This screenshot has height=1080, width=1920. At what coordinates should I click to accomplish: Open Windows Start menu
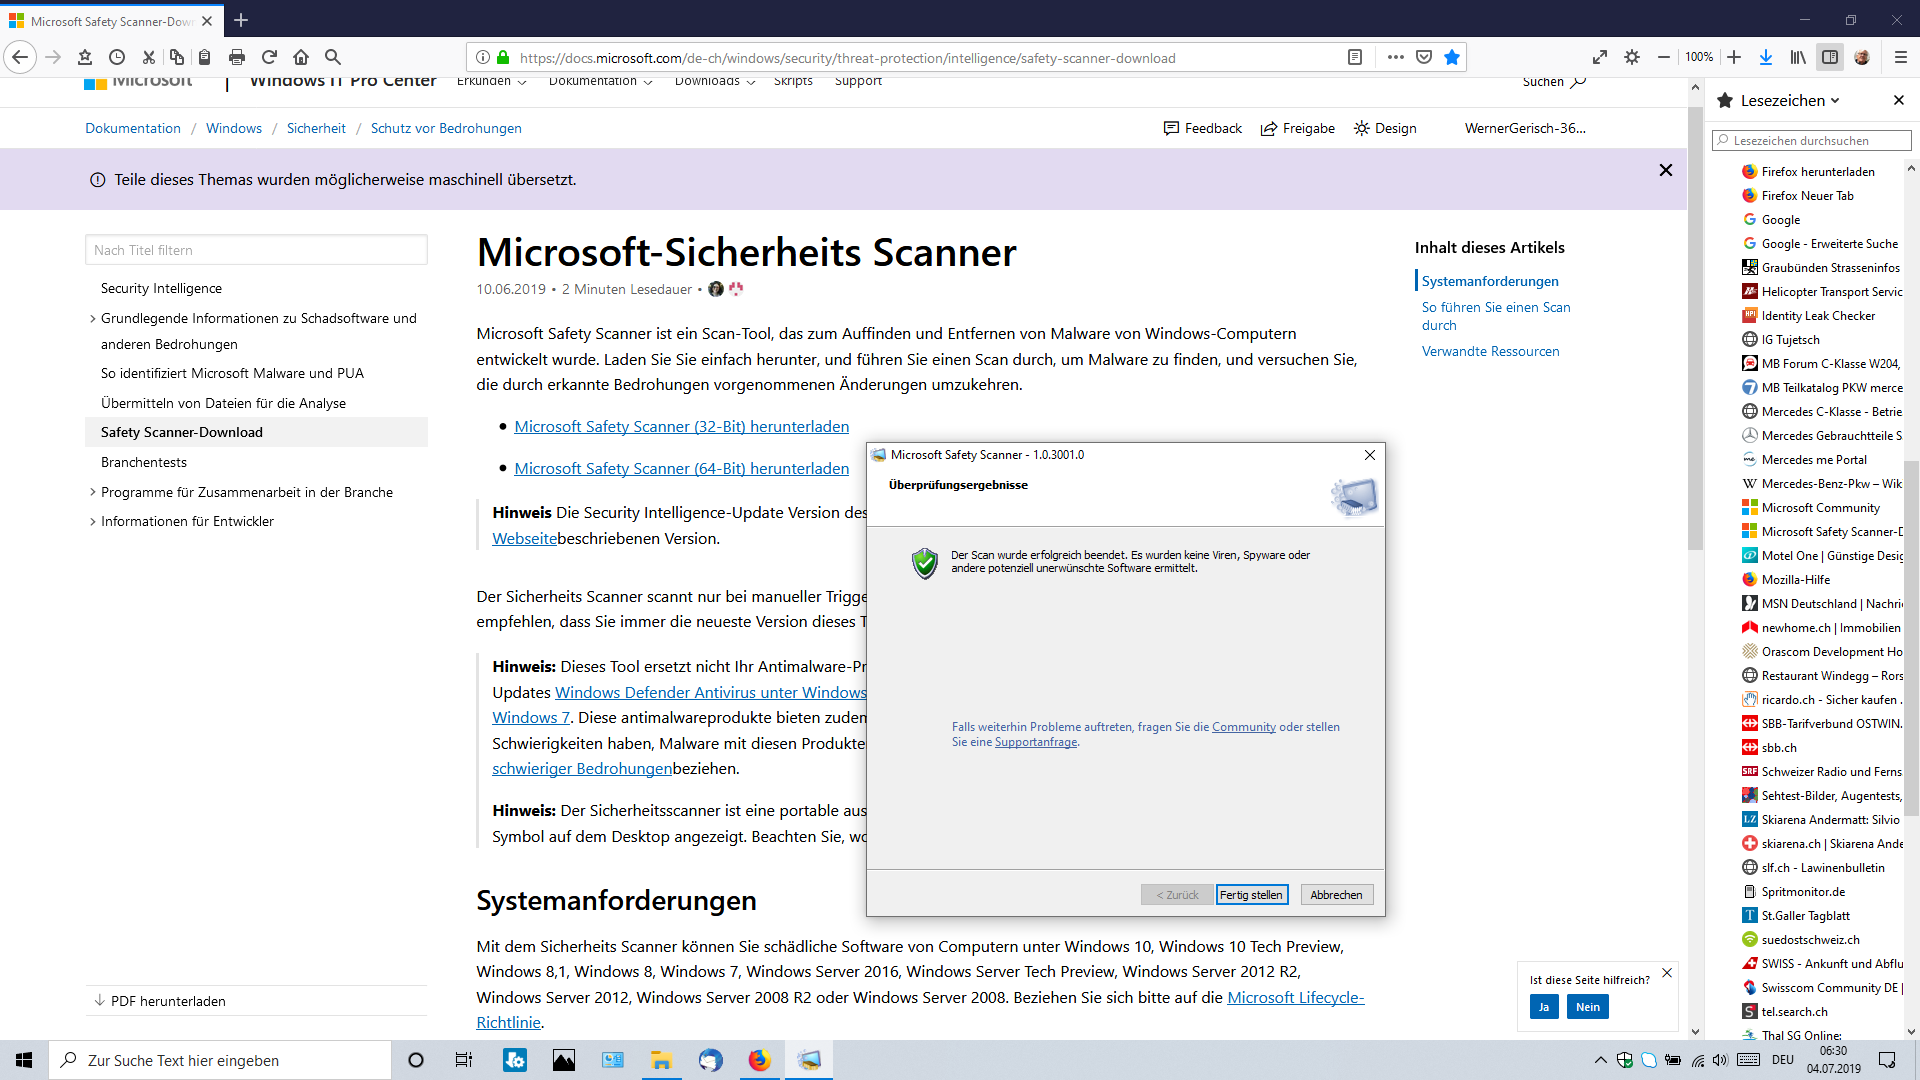tap(24, 1060)
